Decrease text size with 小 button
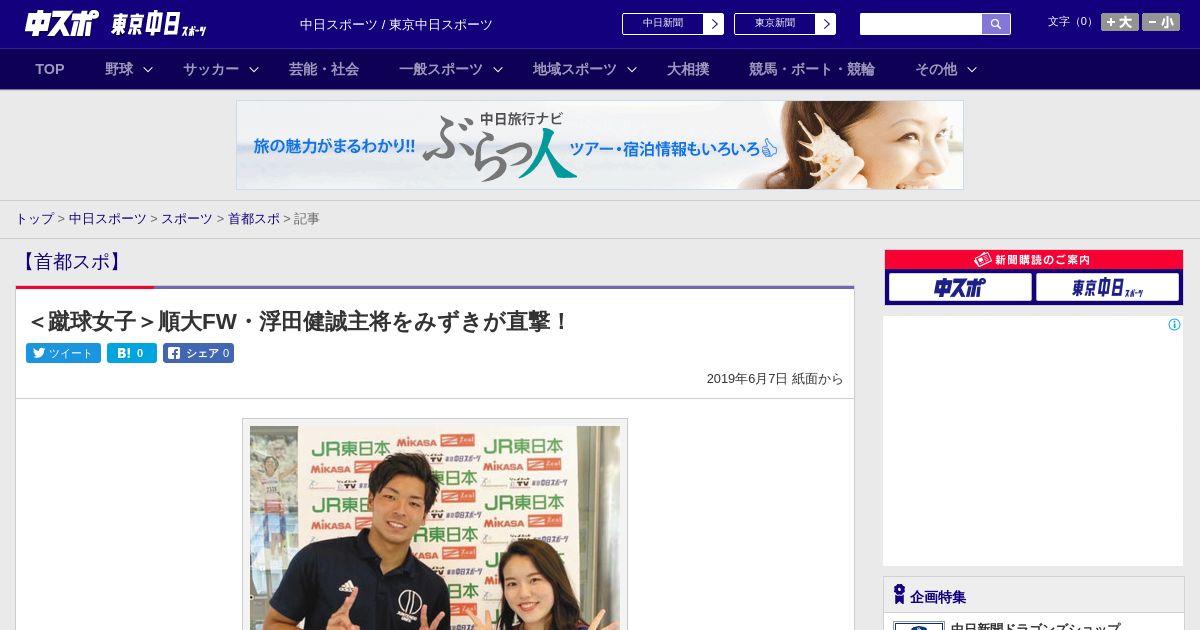 tap(1161, 22)
